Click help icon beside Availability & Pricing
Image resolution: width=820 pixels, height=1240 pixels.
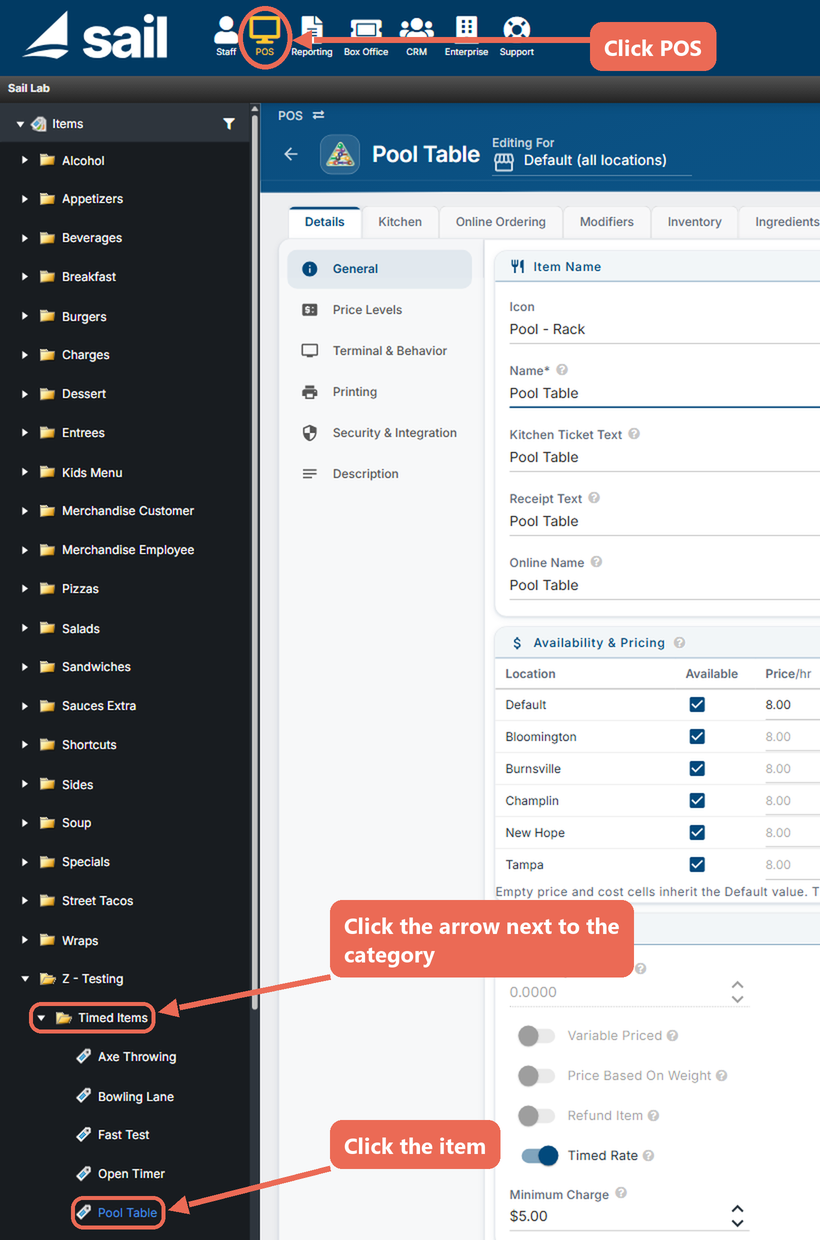(x=680, y=643)
